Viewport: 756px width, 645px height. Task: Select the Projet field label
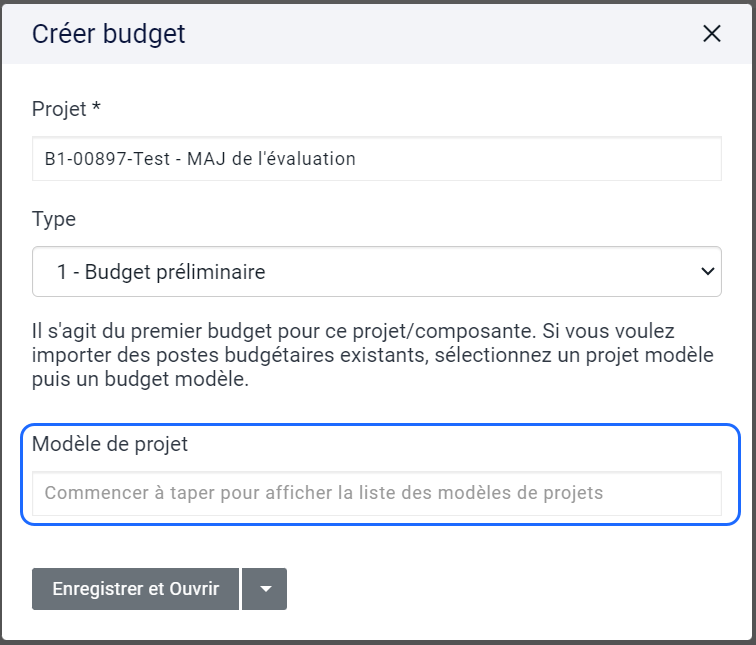pos(66,109)
